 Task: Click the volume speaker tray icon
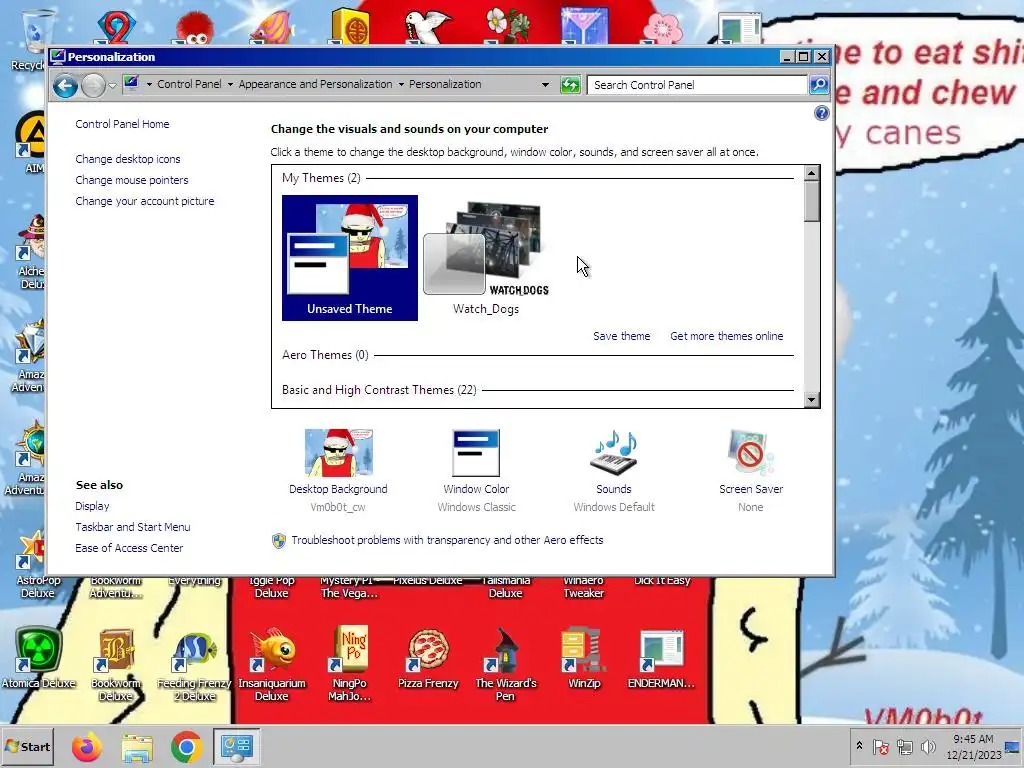pyautogui.click(x=928, y=746)
